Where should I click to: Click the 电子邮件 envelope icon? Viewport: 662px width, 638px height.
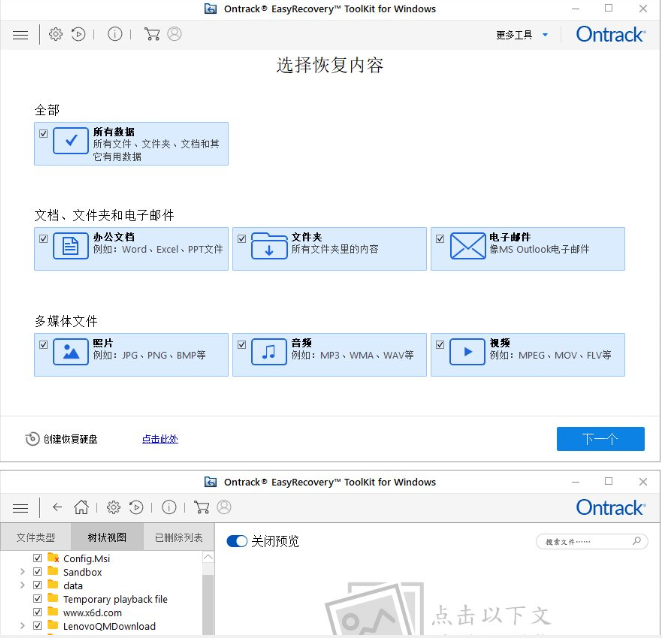(467, 246)
